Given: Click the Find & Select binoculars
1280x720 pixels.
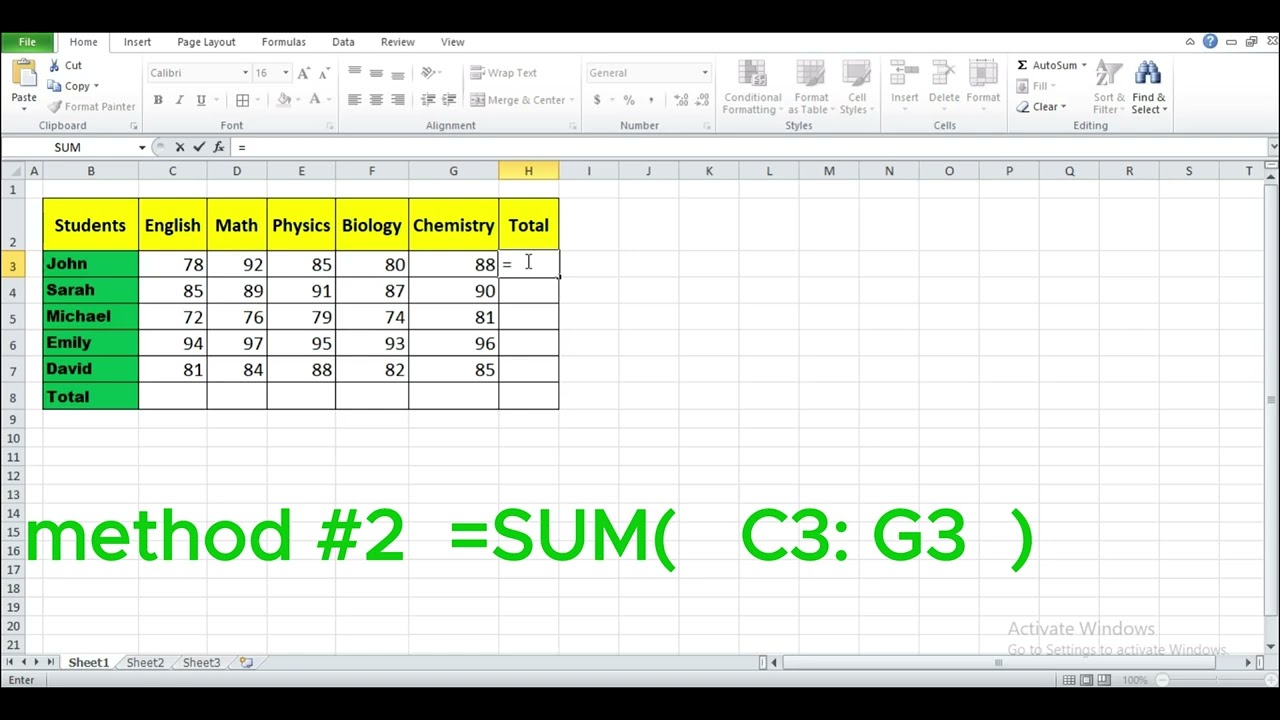Looking at the screenshot, I should coord(1149,87).
